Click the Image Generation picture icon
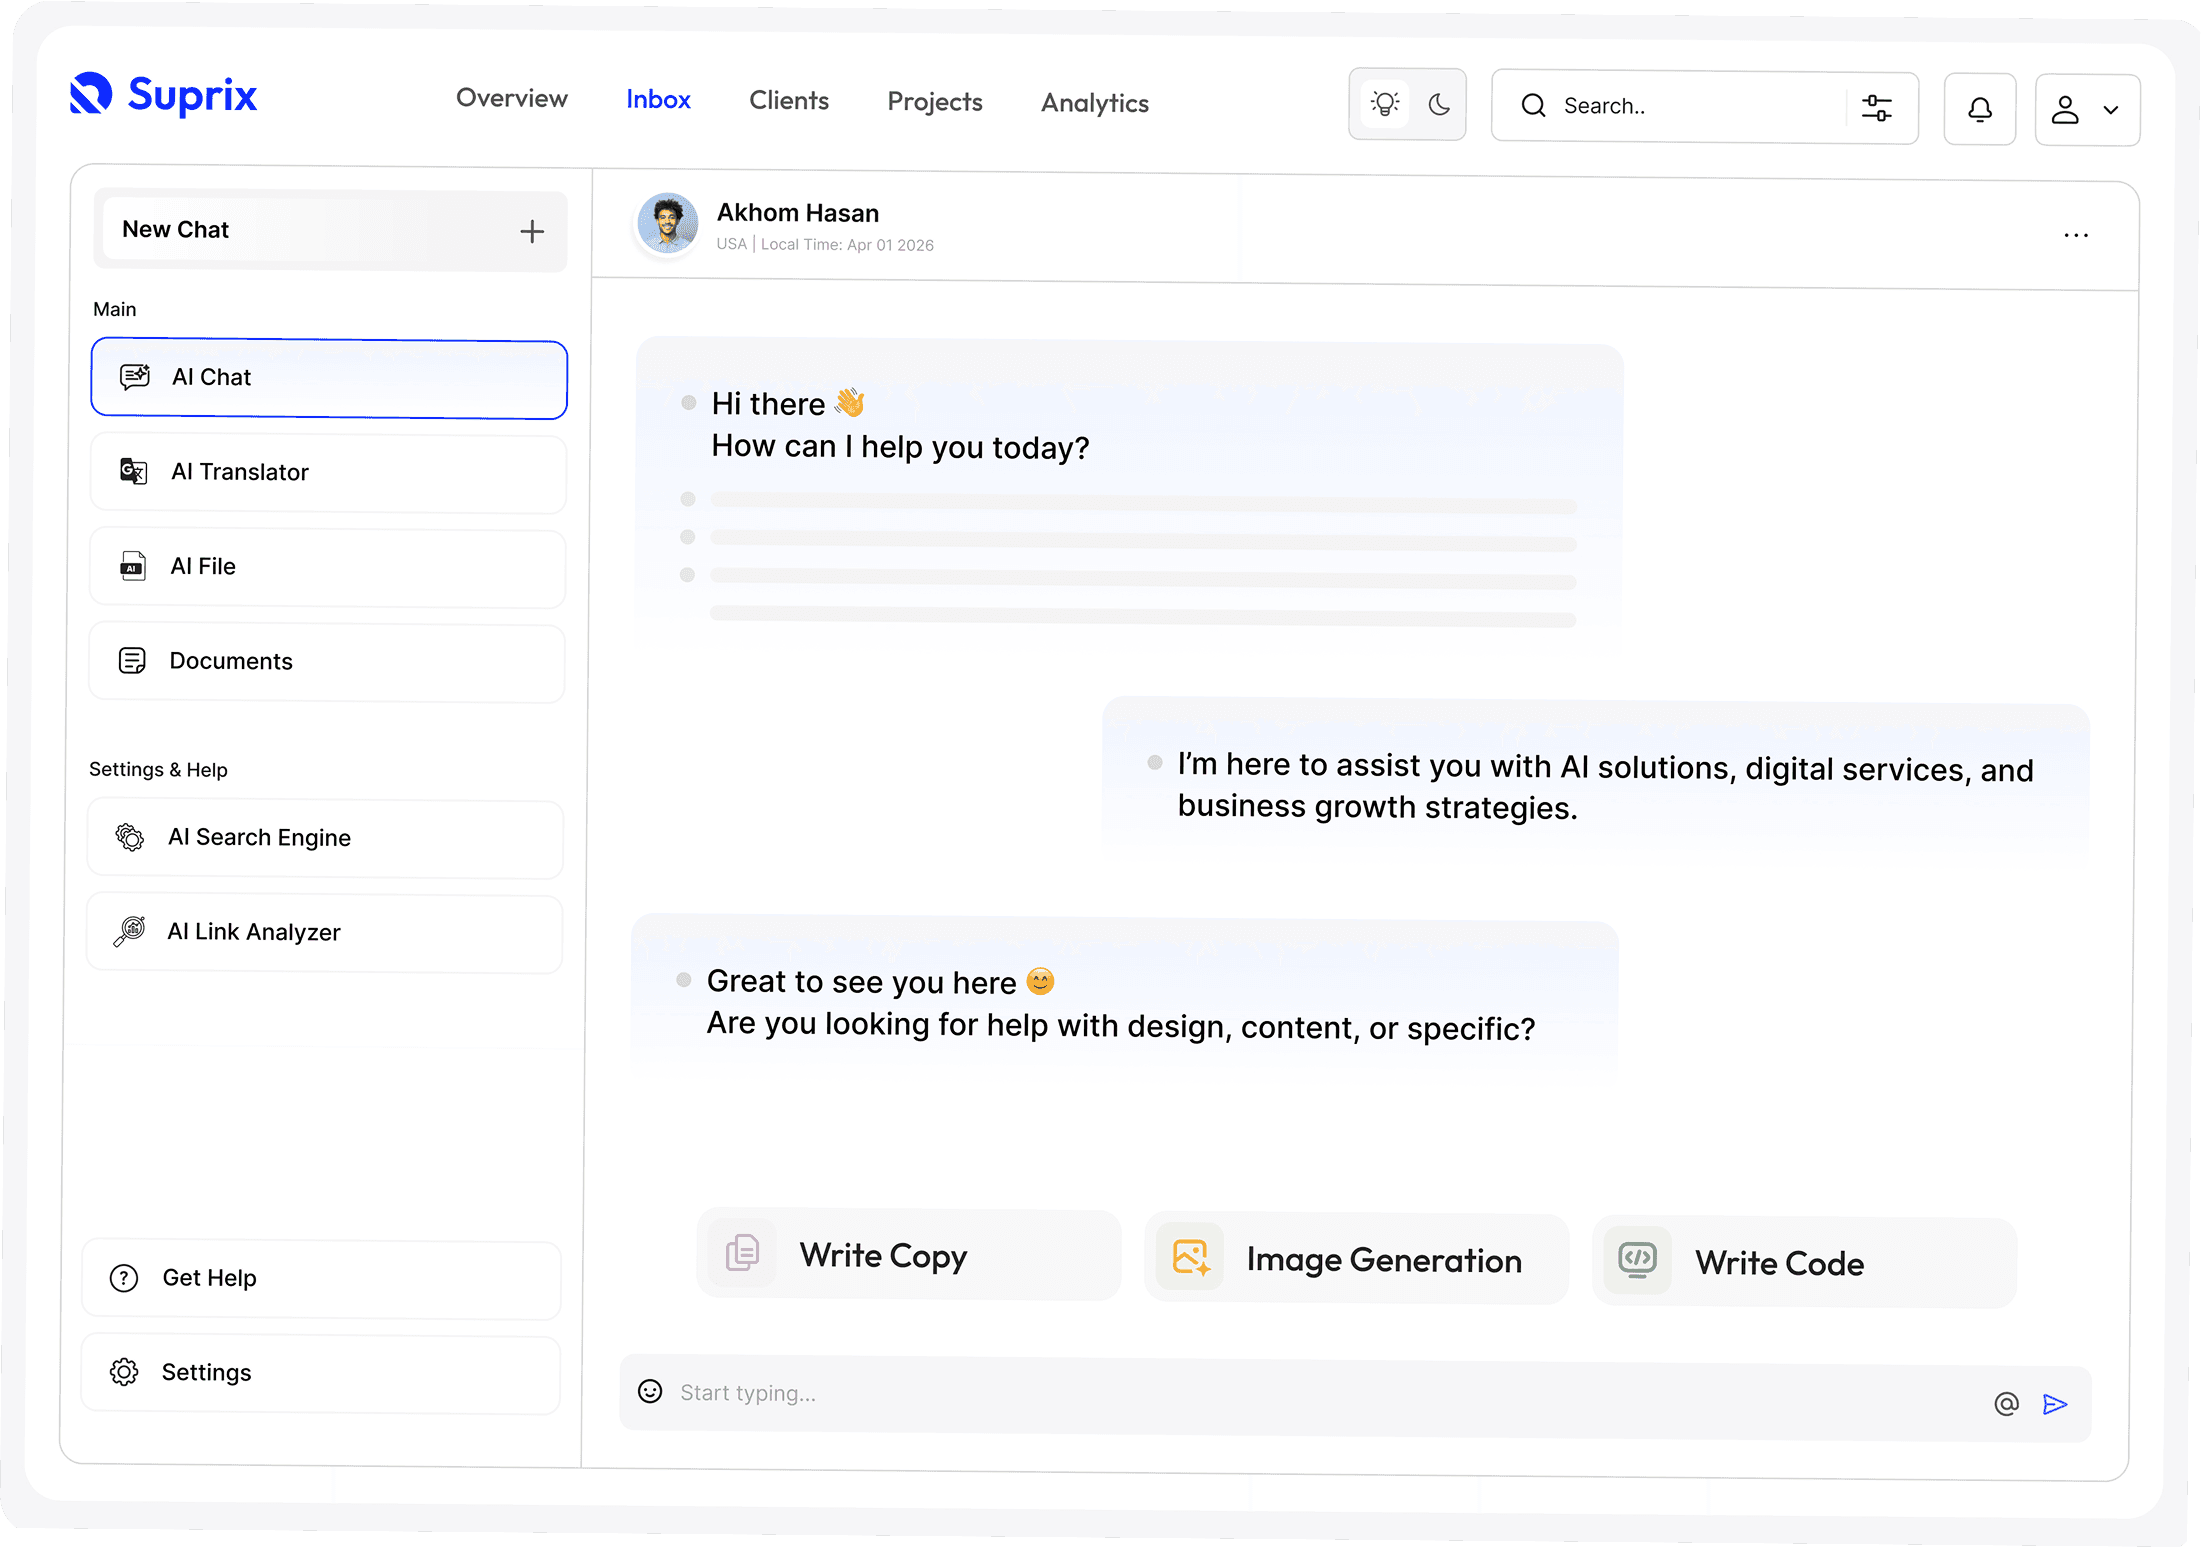The height and width of the screenshot is (1555, 2211). 1191,1257
